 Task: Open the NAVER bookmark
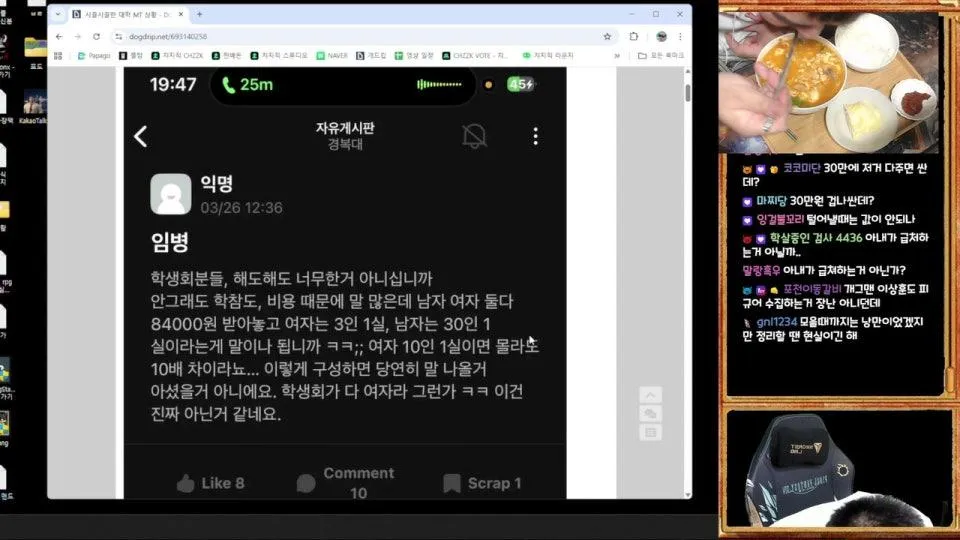[x=332, y=56]
